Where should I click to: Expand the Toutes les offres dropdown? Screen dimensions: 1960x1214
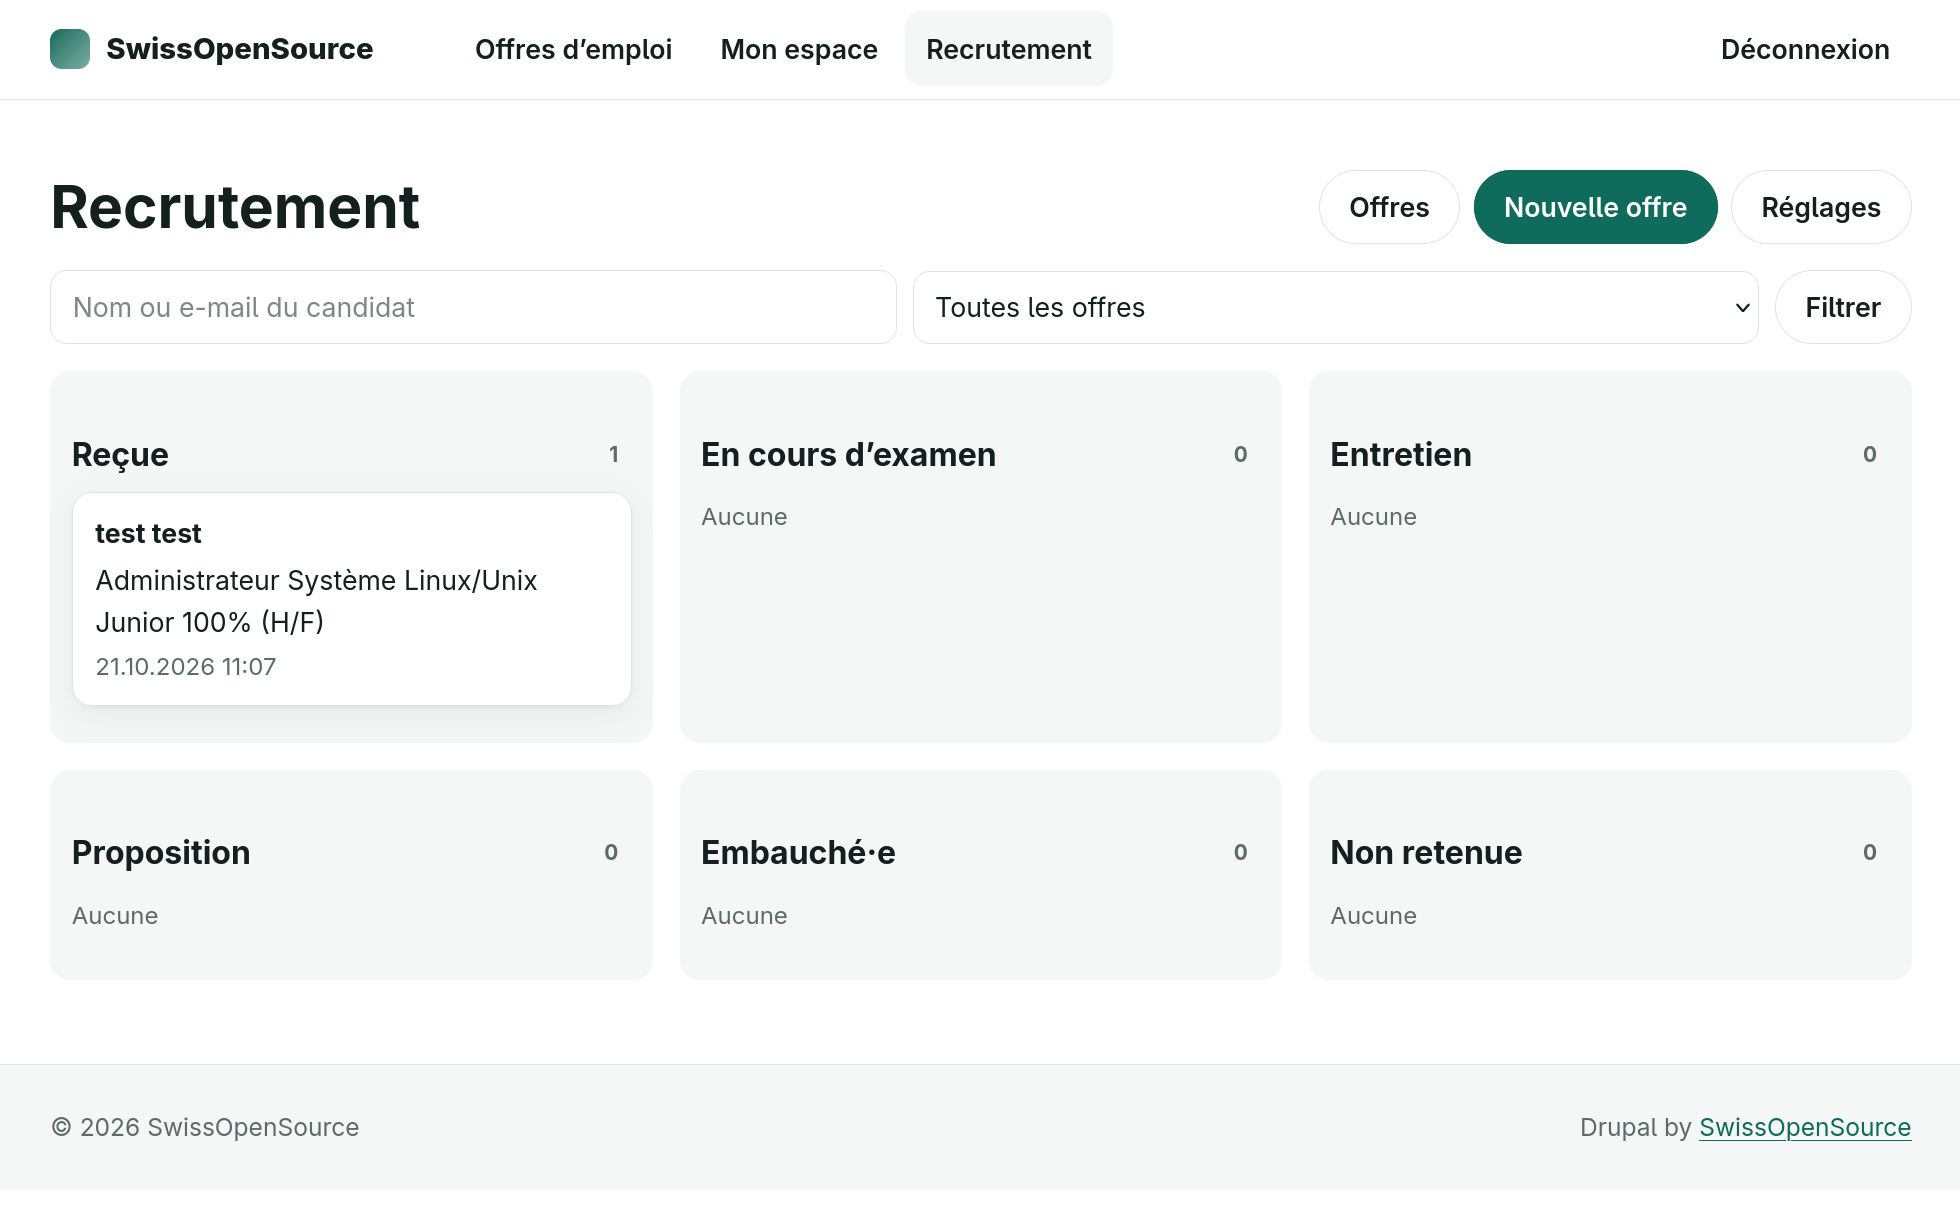1335,307
